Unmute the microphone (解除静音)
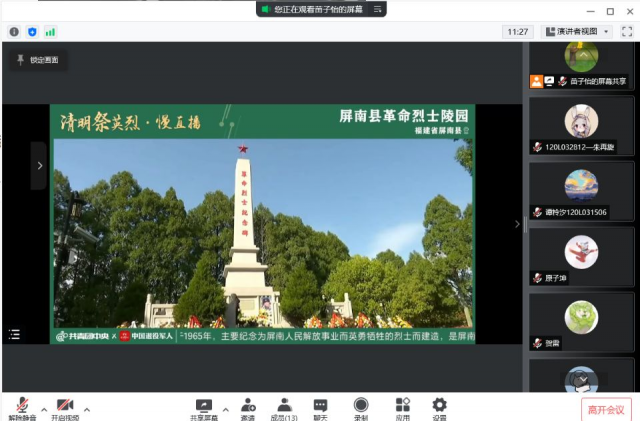This screenshot has width=640, height=421. point(20,406)
